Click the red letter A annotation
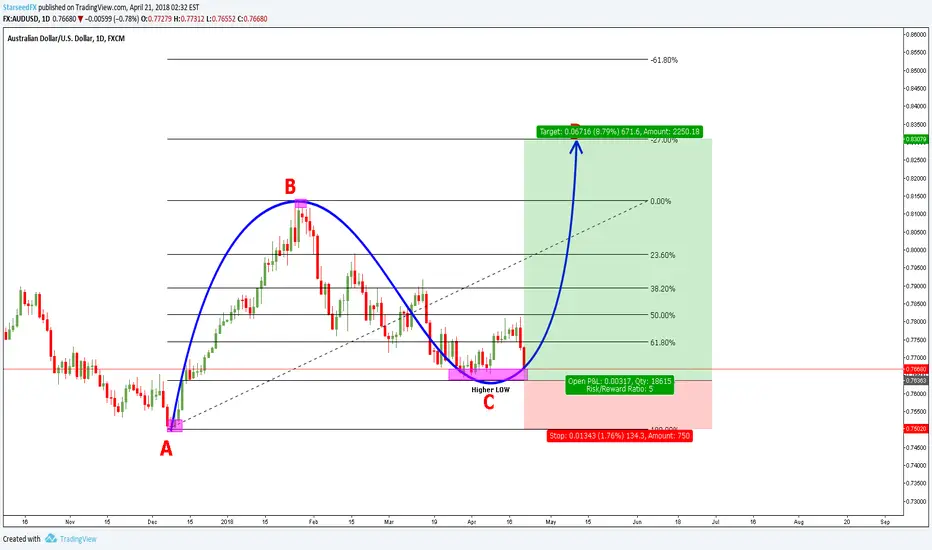This screenshot has width=932, height=550. coord(166,448)
